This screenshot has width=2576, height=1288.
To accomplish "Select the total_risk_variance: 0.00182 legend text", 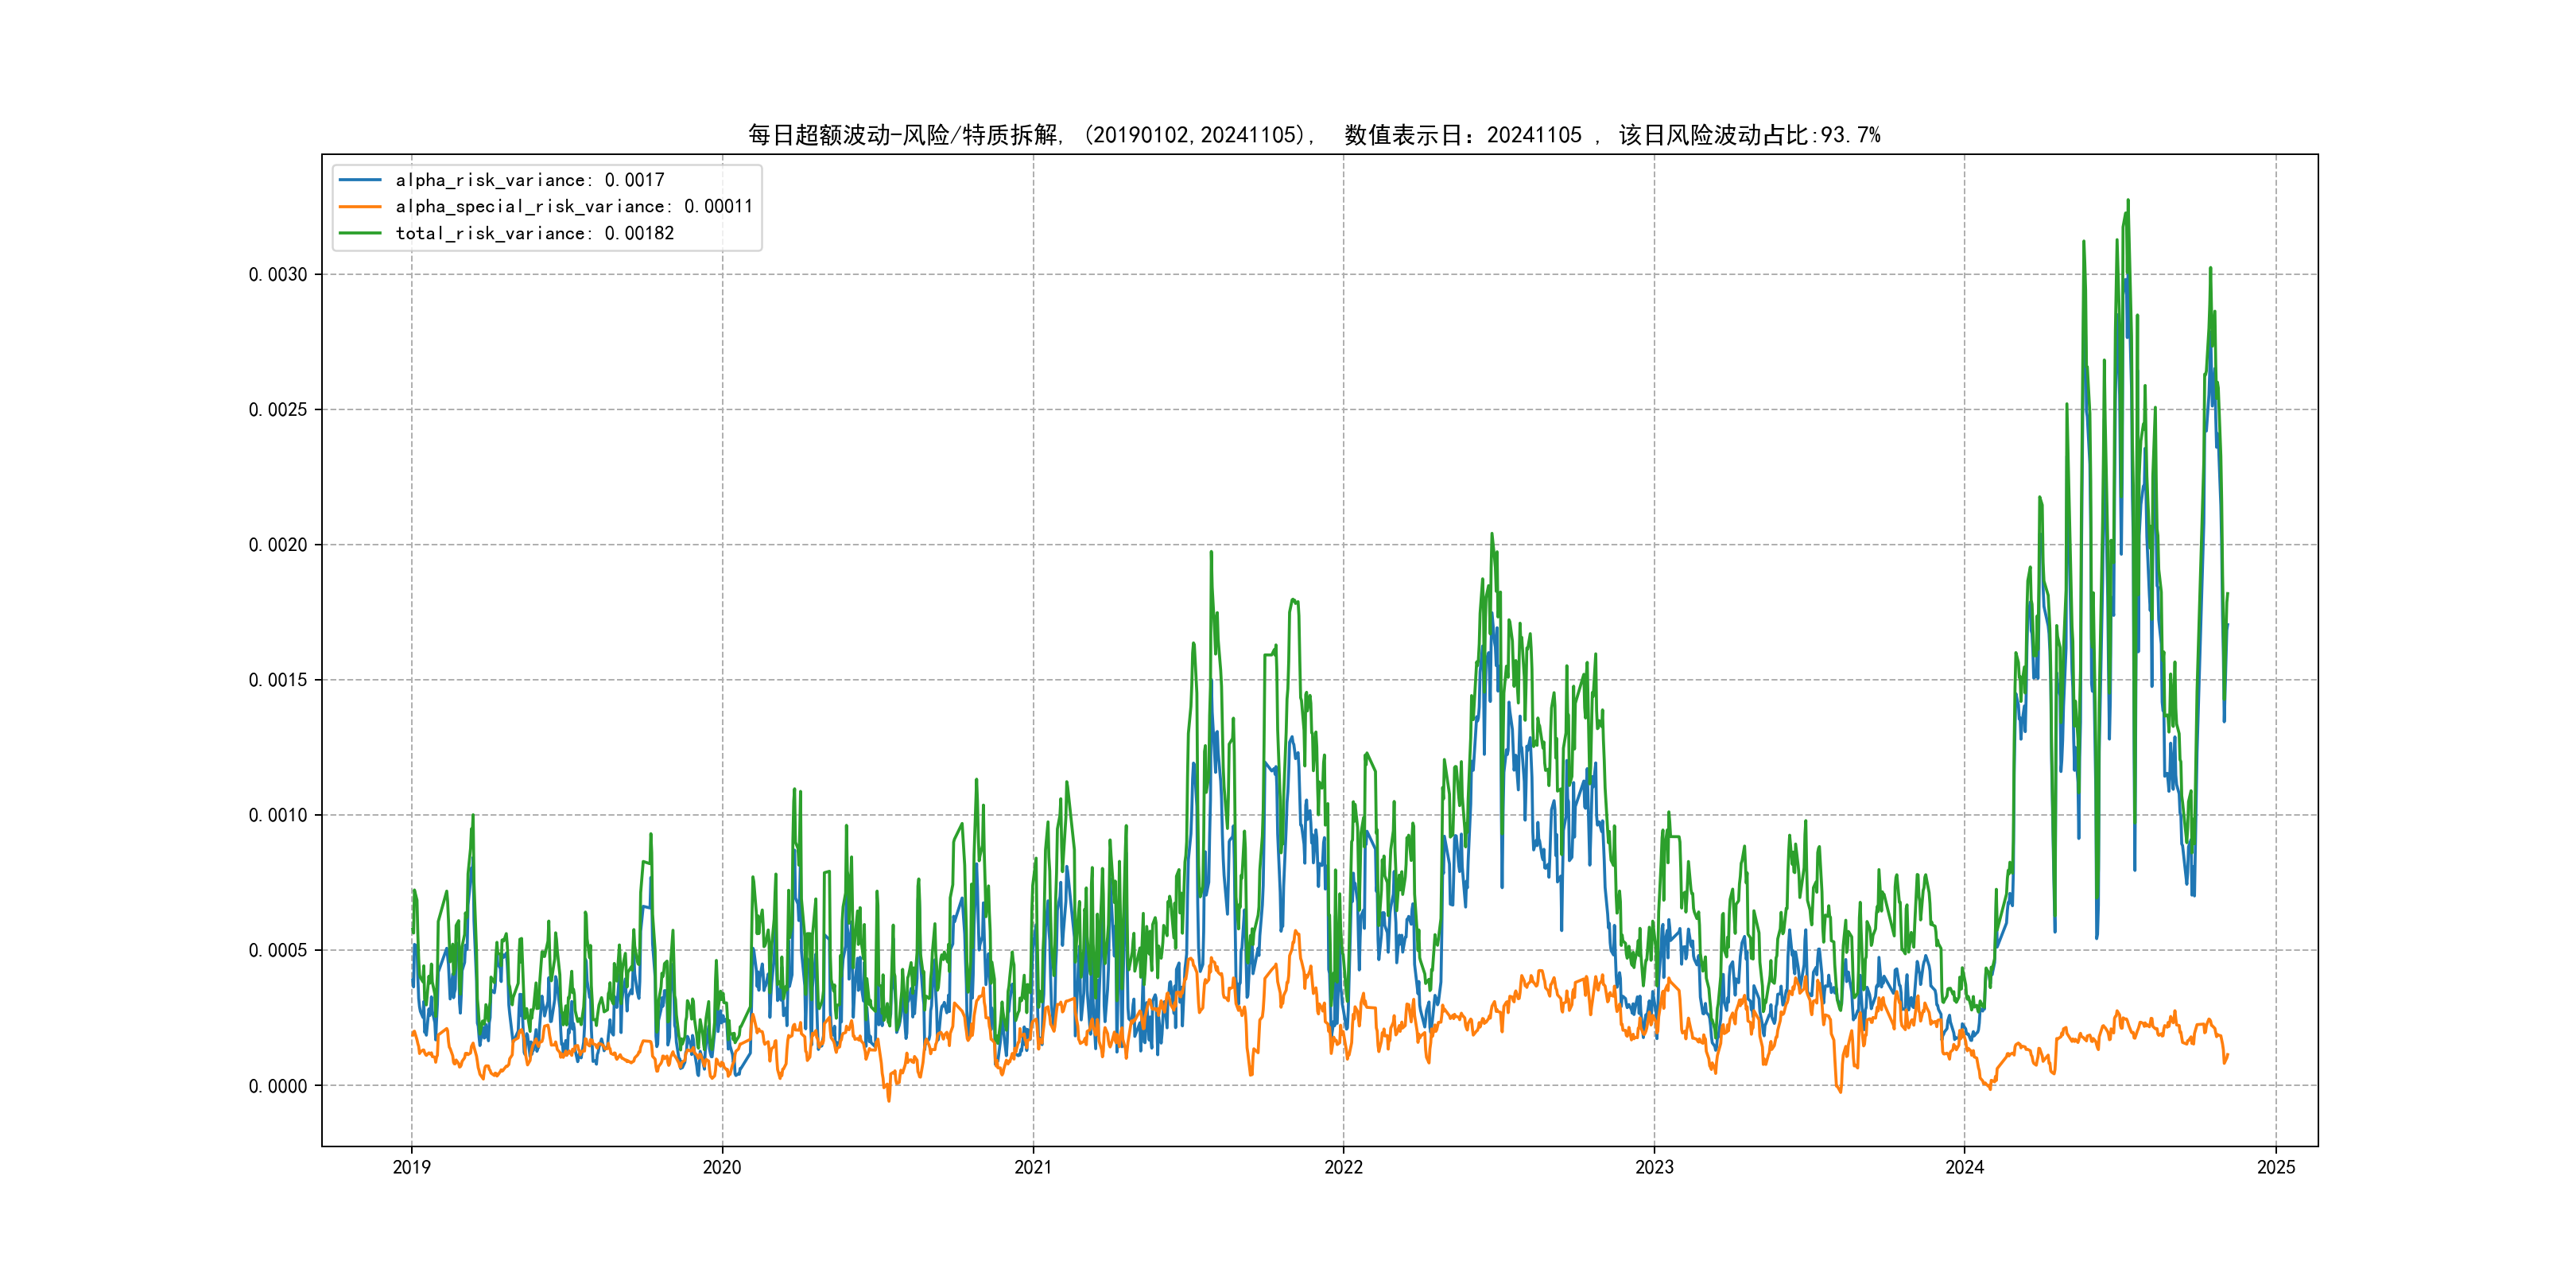I will (x=535, y=233).
